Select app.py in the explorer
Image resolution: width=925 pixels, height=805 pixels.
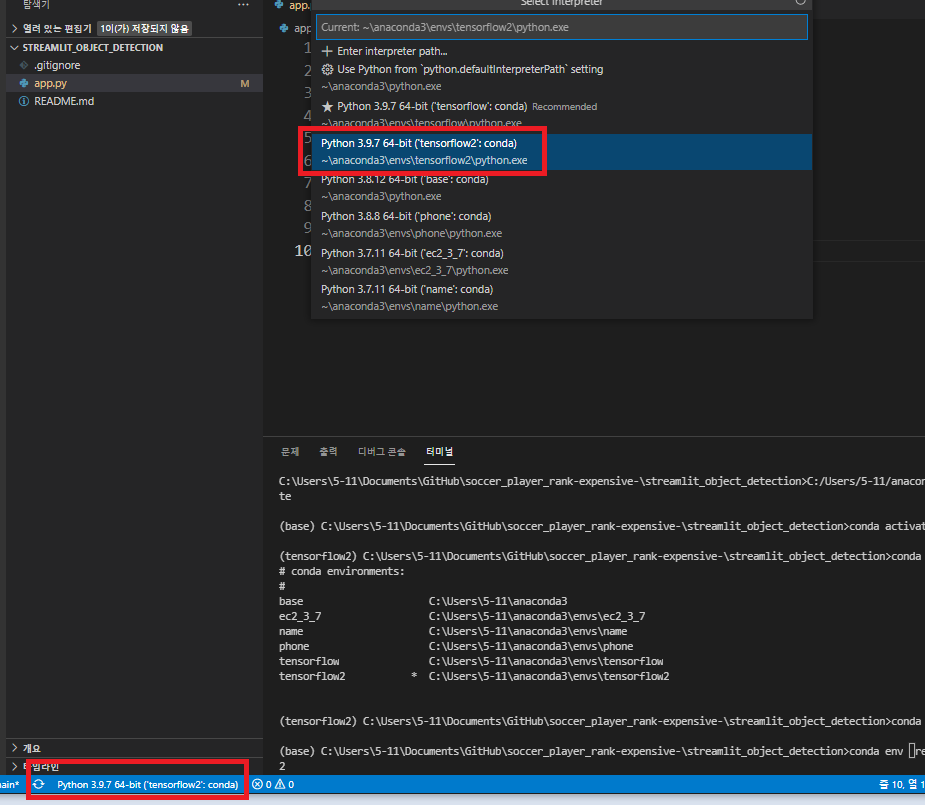click(x=135, y=84)
